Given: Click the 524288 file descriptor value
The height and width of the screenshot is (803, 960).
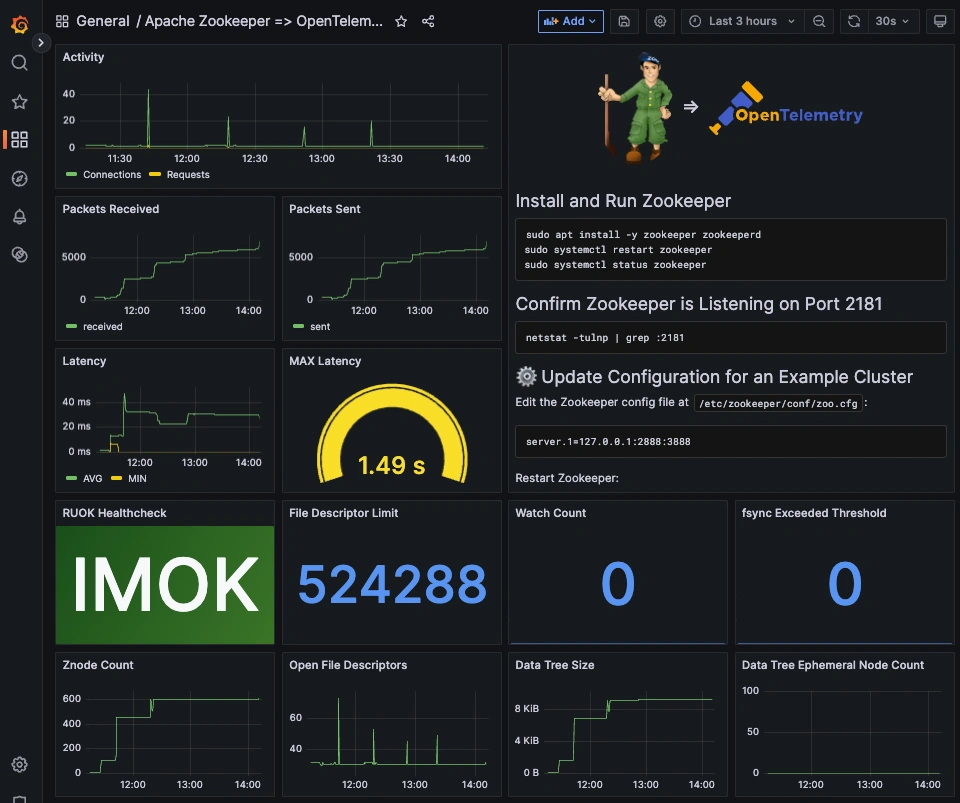Looking at the screenshot, I should point(392,584).
